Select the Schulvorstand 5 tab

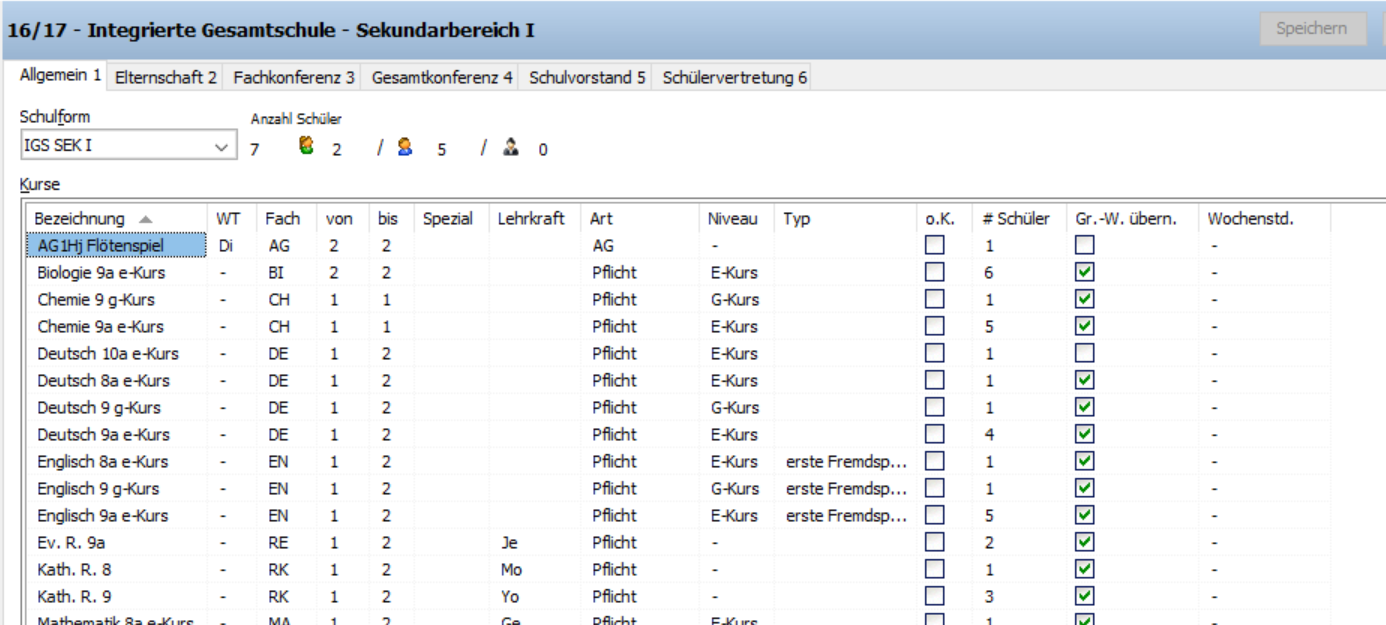coord(587,77)
